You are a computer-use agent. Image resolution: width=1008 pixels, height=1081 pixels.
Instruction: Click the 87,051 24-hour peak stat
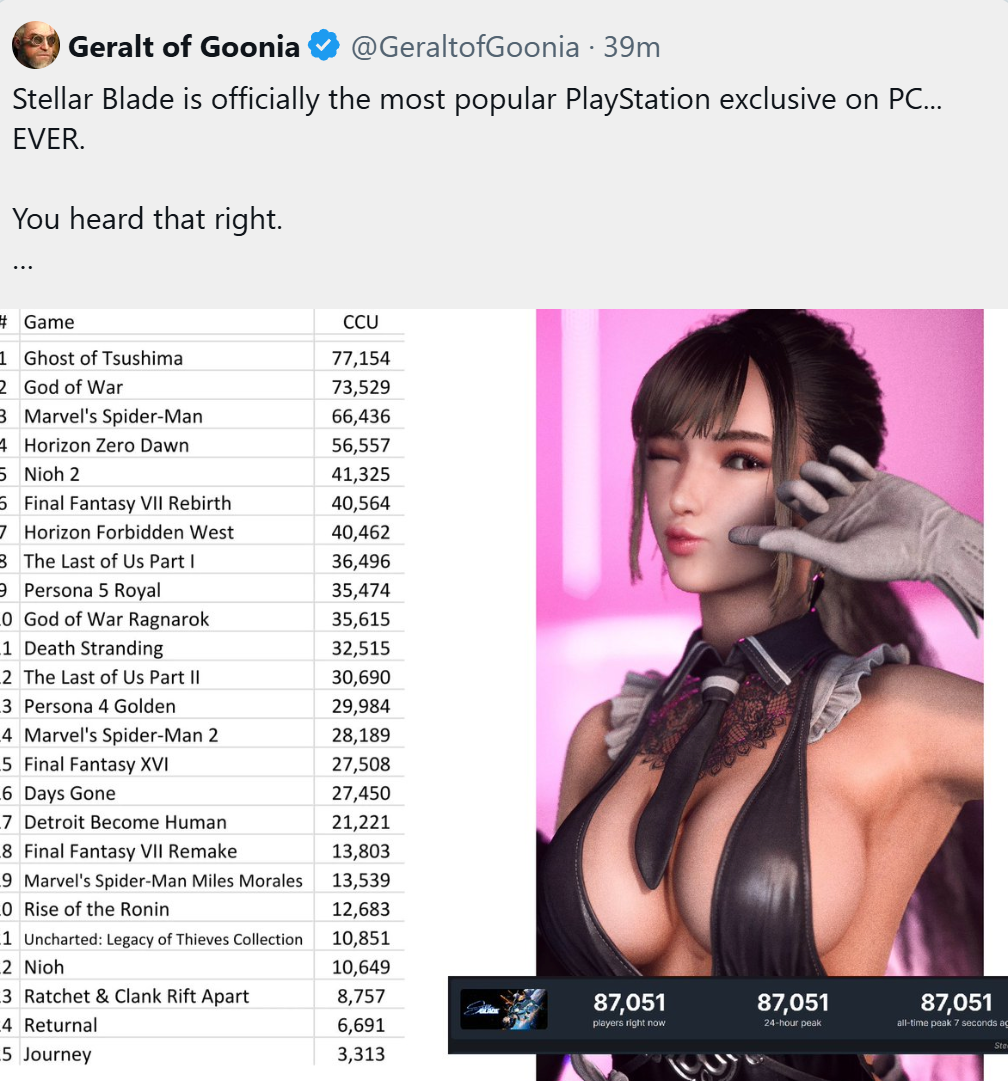tap(792, 1009)
